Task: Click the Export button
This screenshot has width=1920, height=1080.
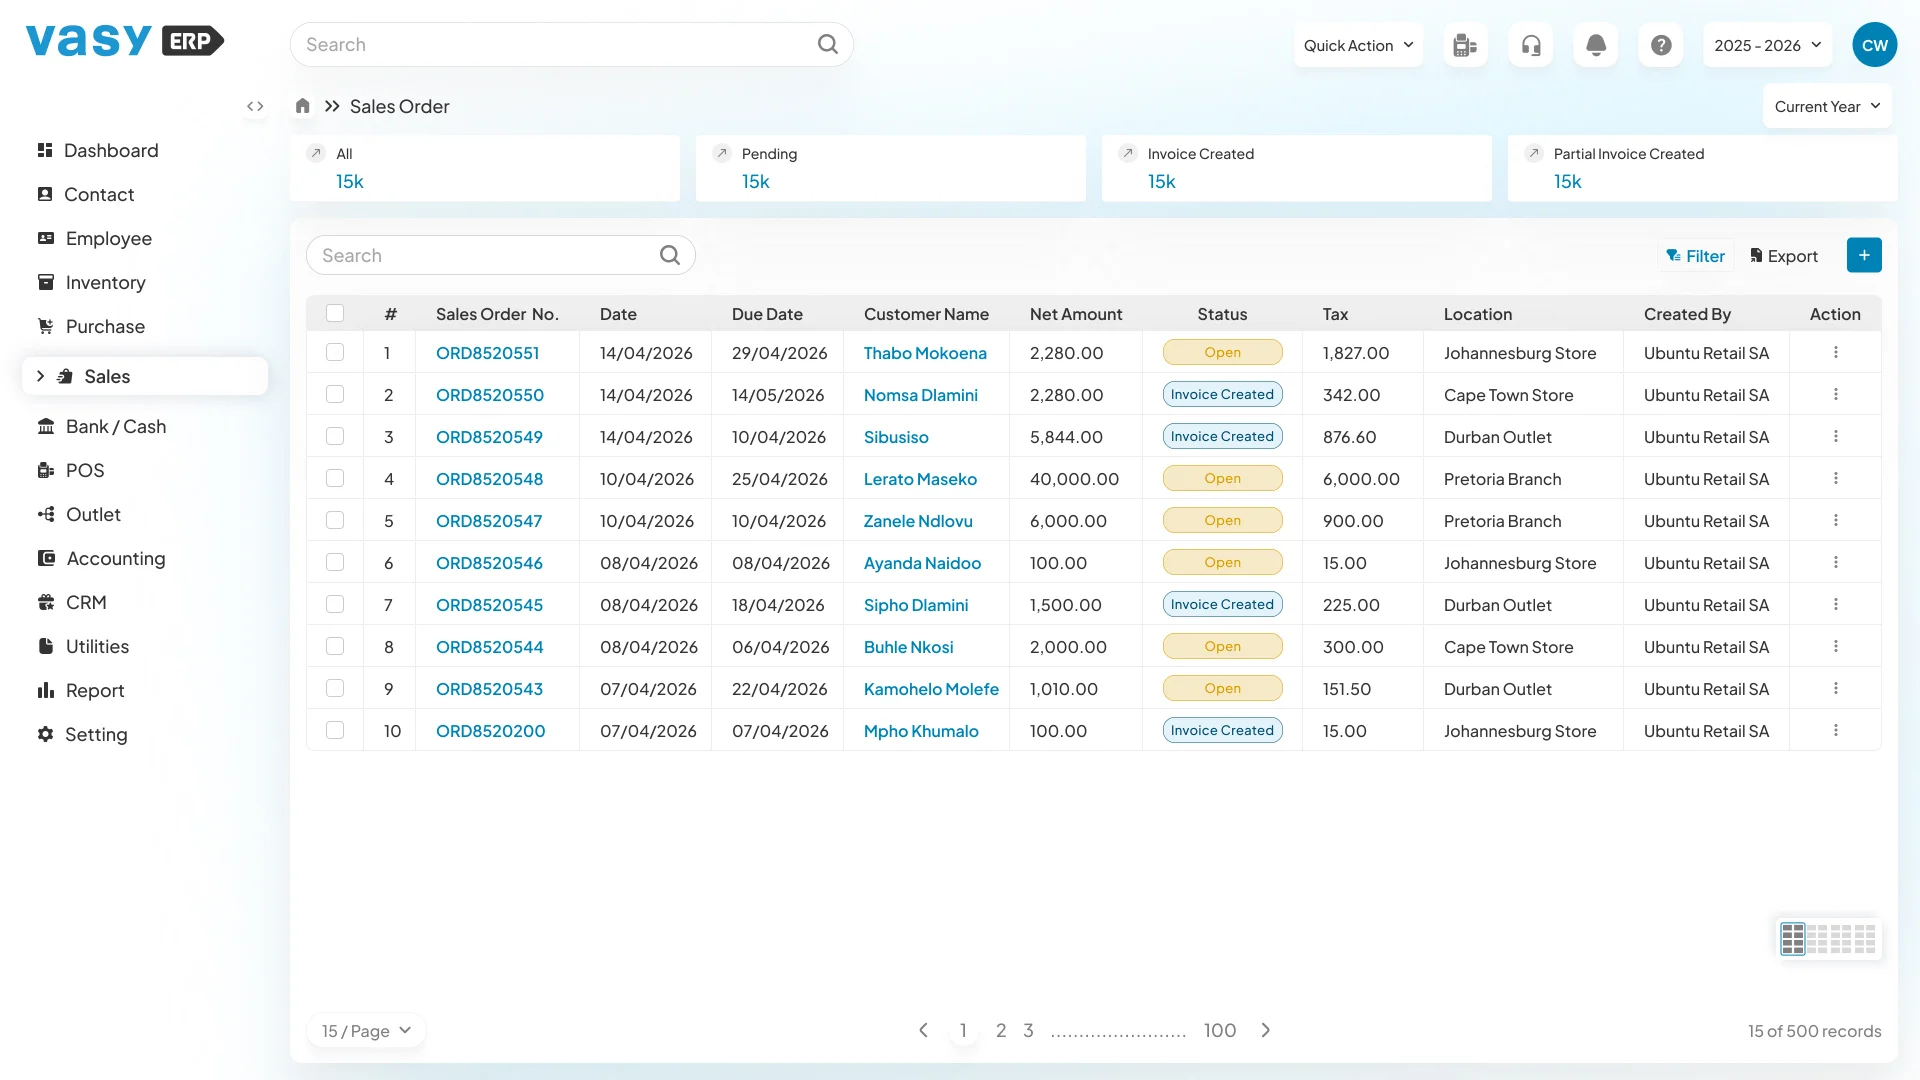Action: pos(1784,255)
